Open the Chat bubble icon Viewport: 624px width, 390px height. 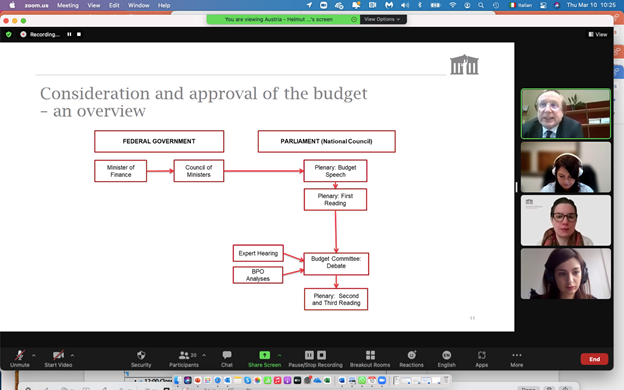[x=227, y=355]
